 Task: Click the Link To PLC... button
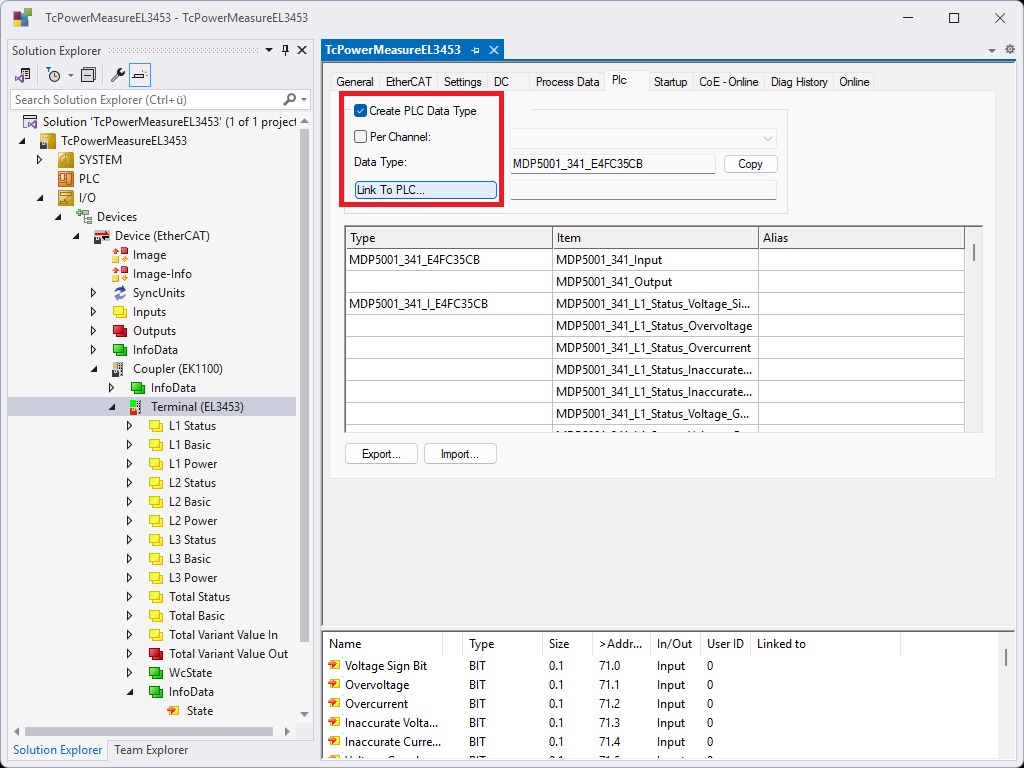[x=426, y=190]
